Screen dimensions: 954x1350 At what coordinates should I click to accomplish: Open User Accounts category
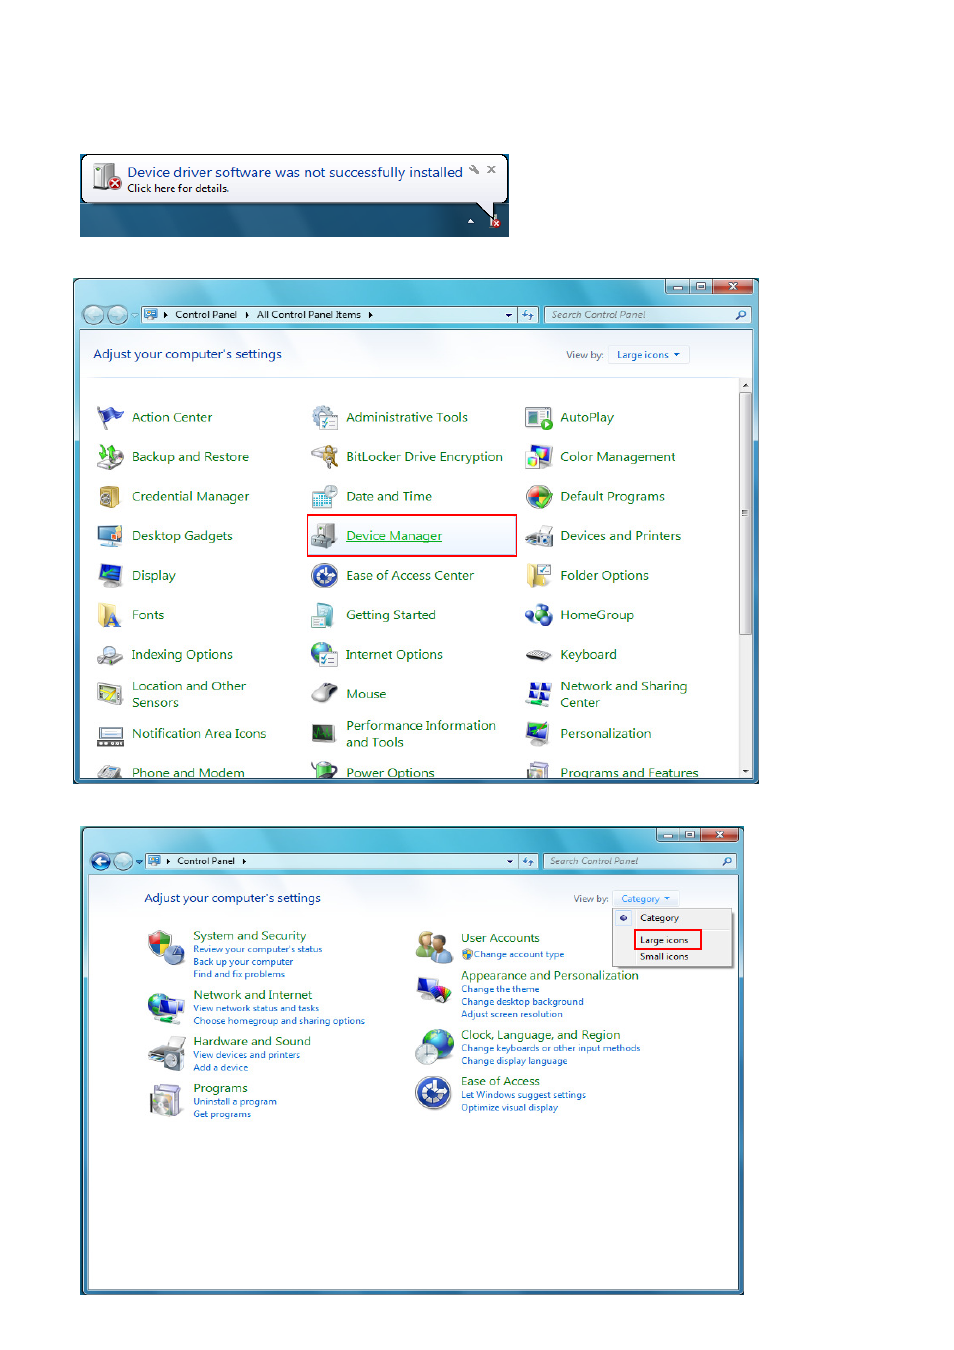click(x=500, y=938)
